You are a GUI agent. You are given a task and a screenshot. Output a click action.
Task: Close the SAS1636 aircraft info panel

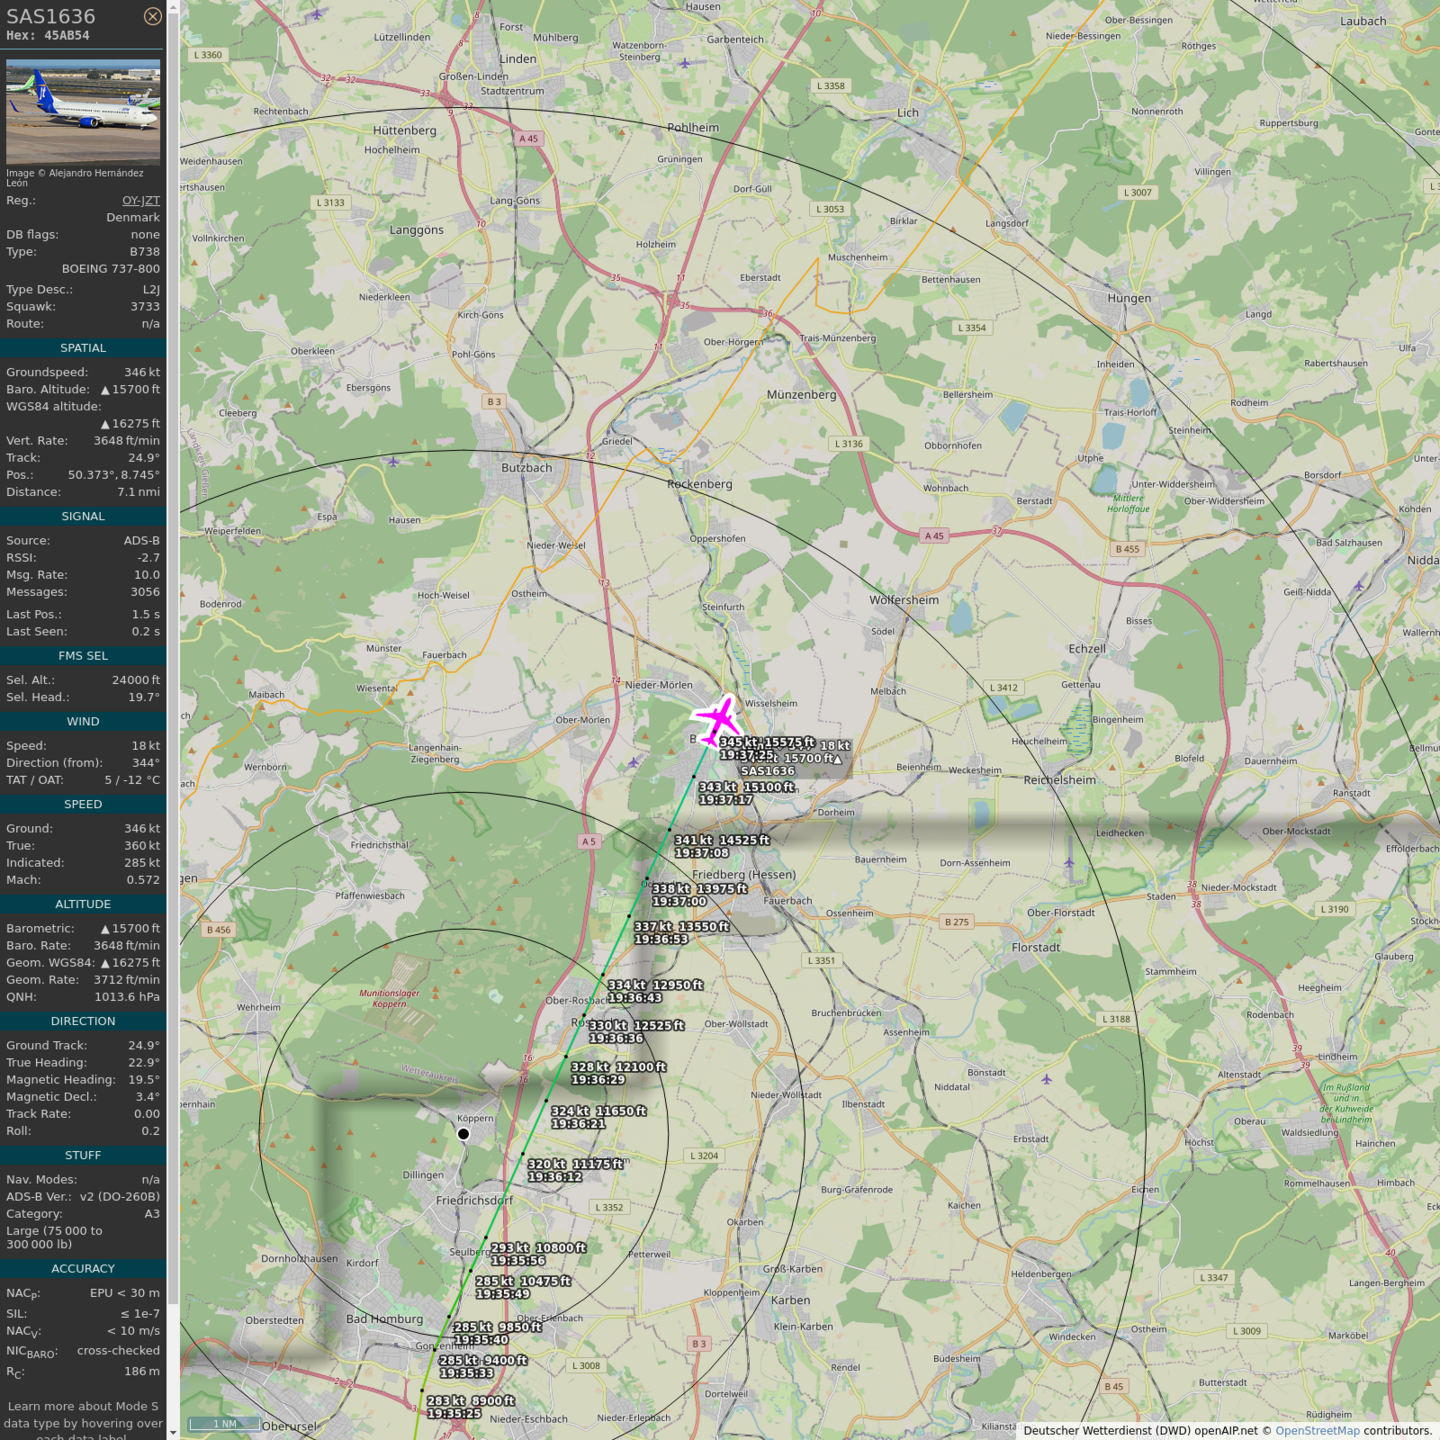click(x=152, y=16)
